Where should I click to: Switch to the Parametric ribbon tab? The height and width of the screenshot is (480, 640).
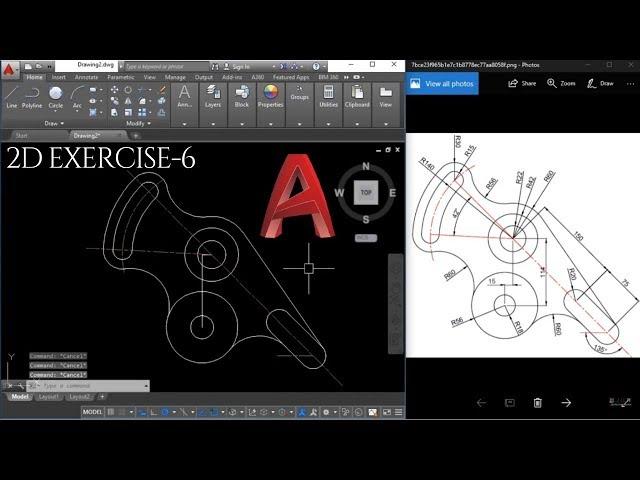(121, 77)
